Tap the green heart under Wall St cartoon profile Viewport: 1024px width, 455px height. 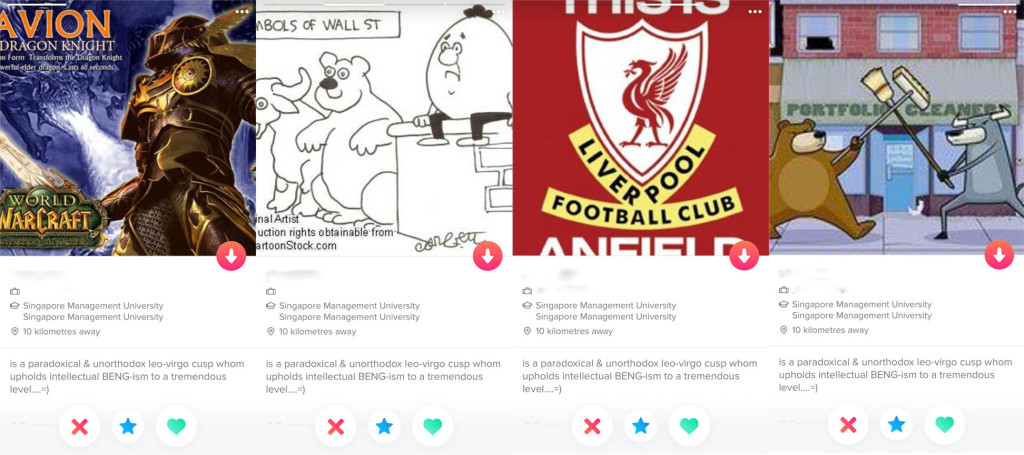432,427
